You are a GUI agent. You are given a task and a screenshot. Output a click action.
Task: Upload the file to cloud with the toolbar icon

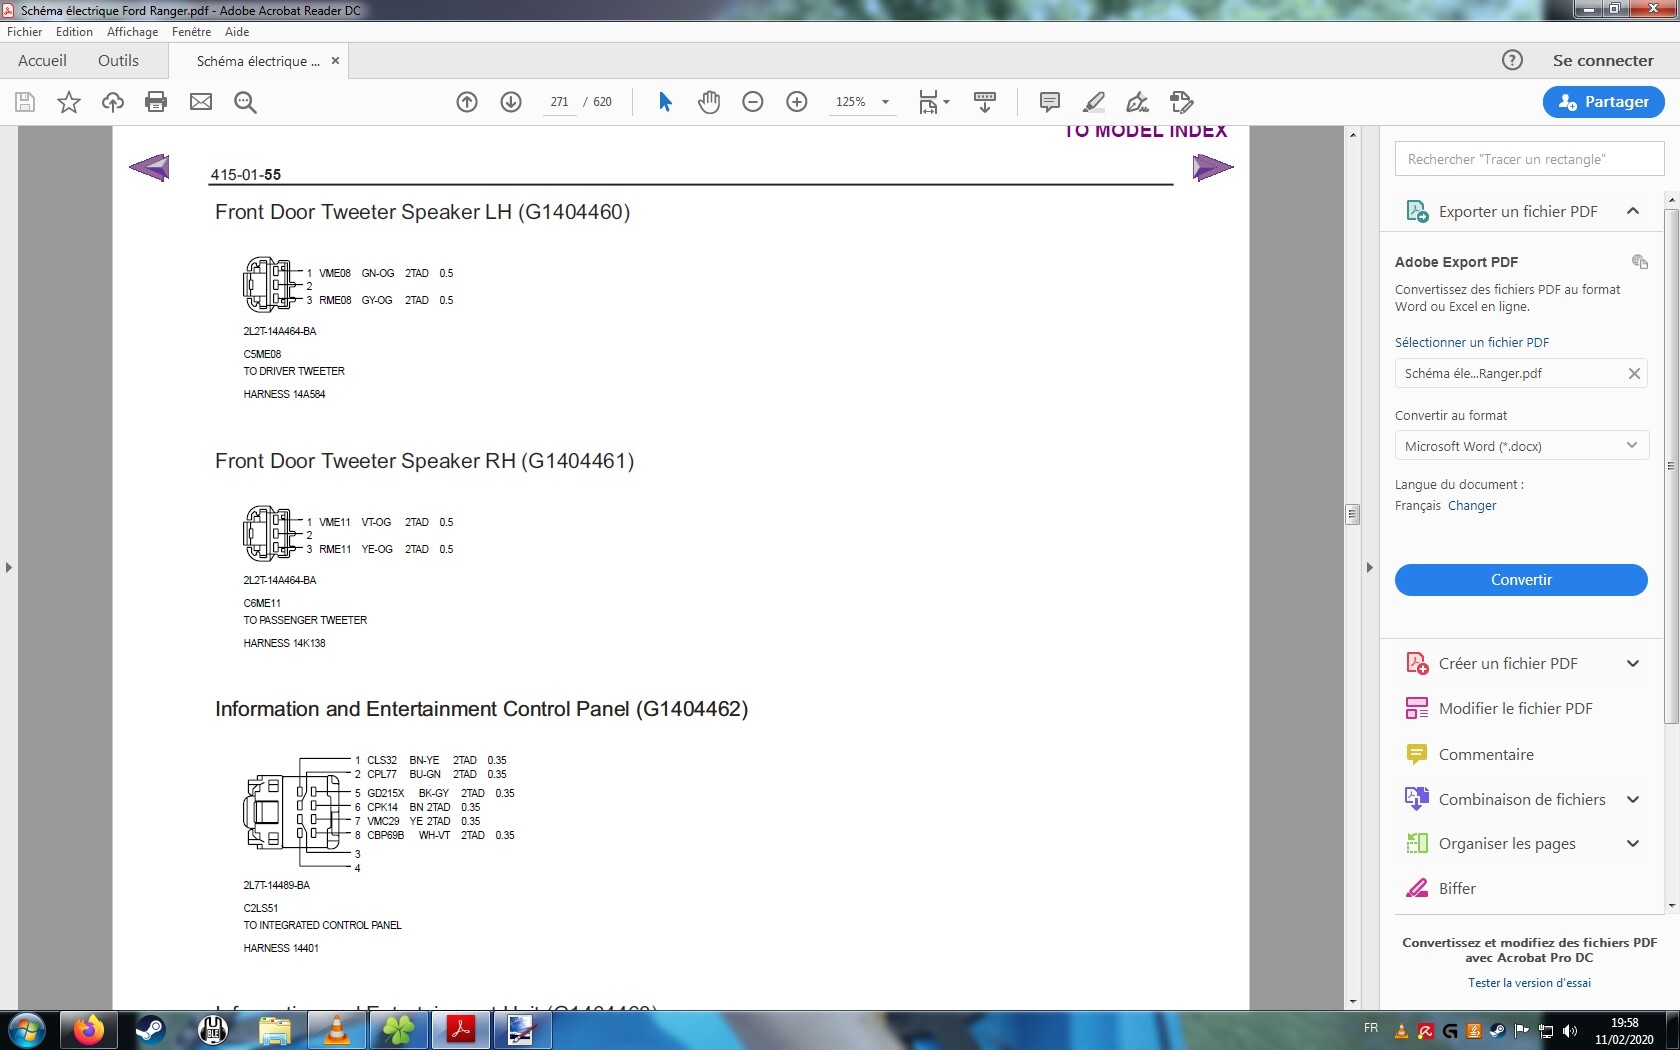tap(113, 102)
